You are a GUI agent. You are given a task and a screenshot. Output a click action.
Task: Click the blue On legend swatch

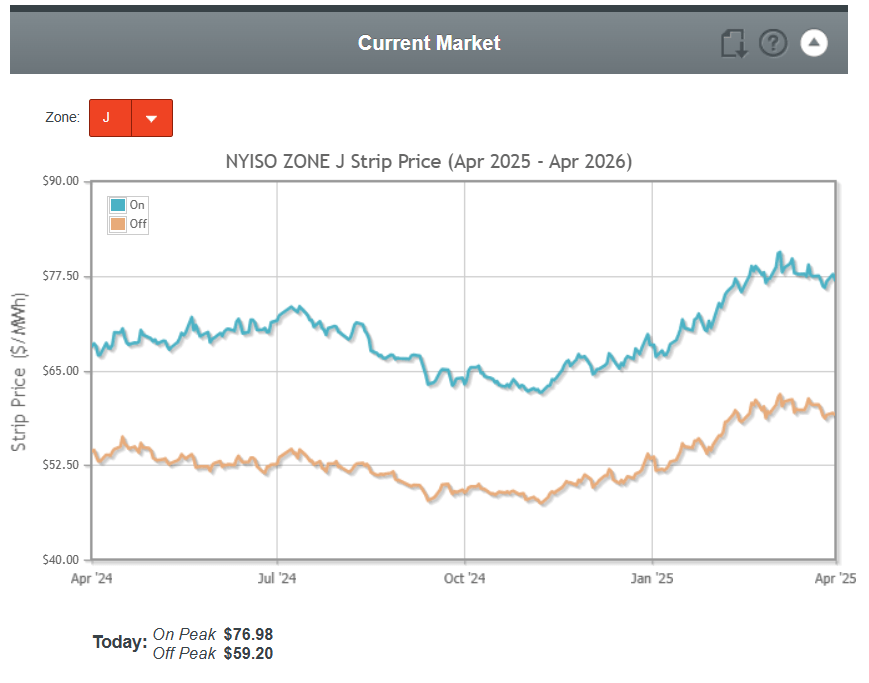pos(119,205)
